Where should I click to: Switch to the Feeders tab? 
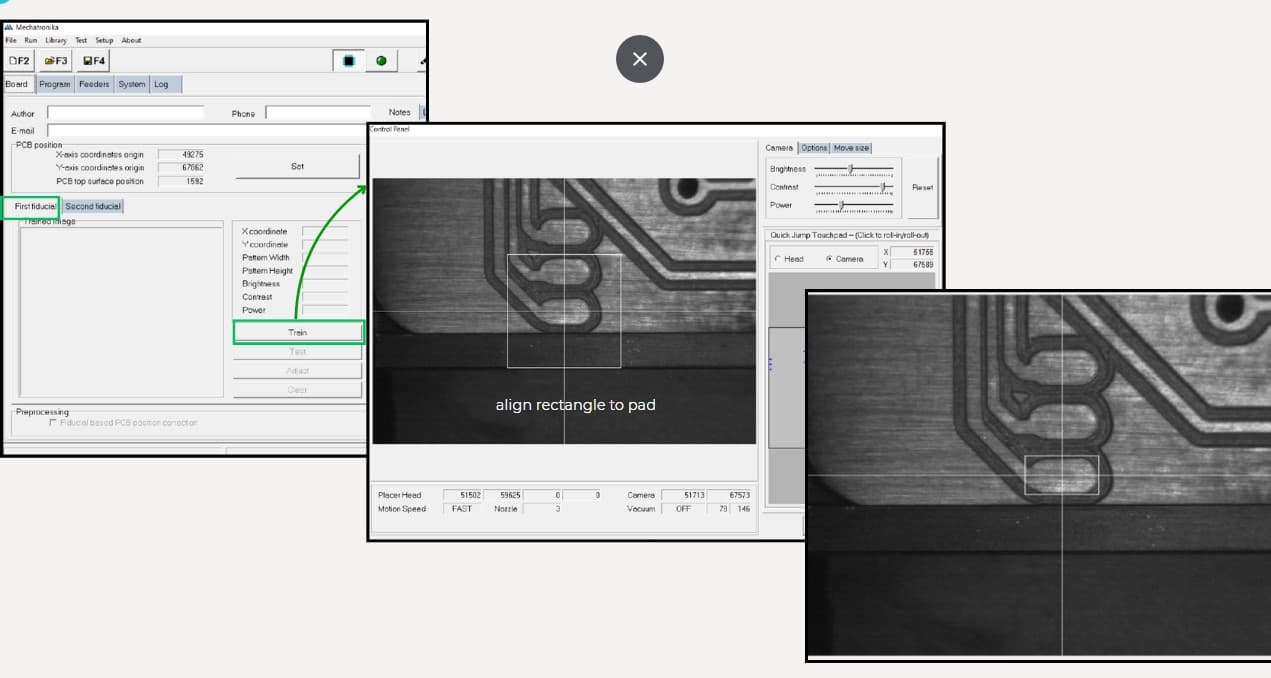[94, 84]
